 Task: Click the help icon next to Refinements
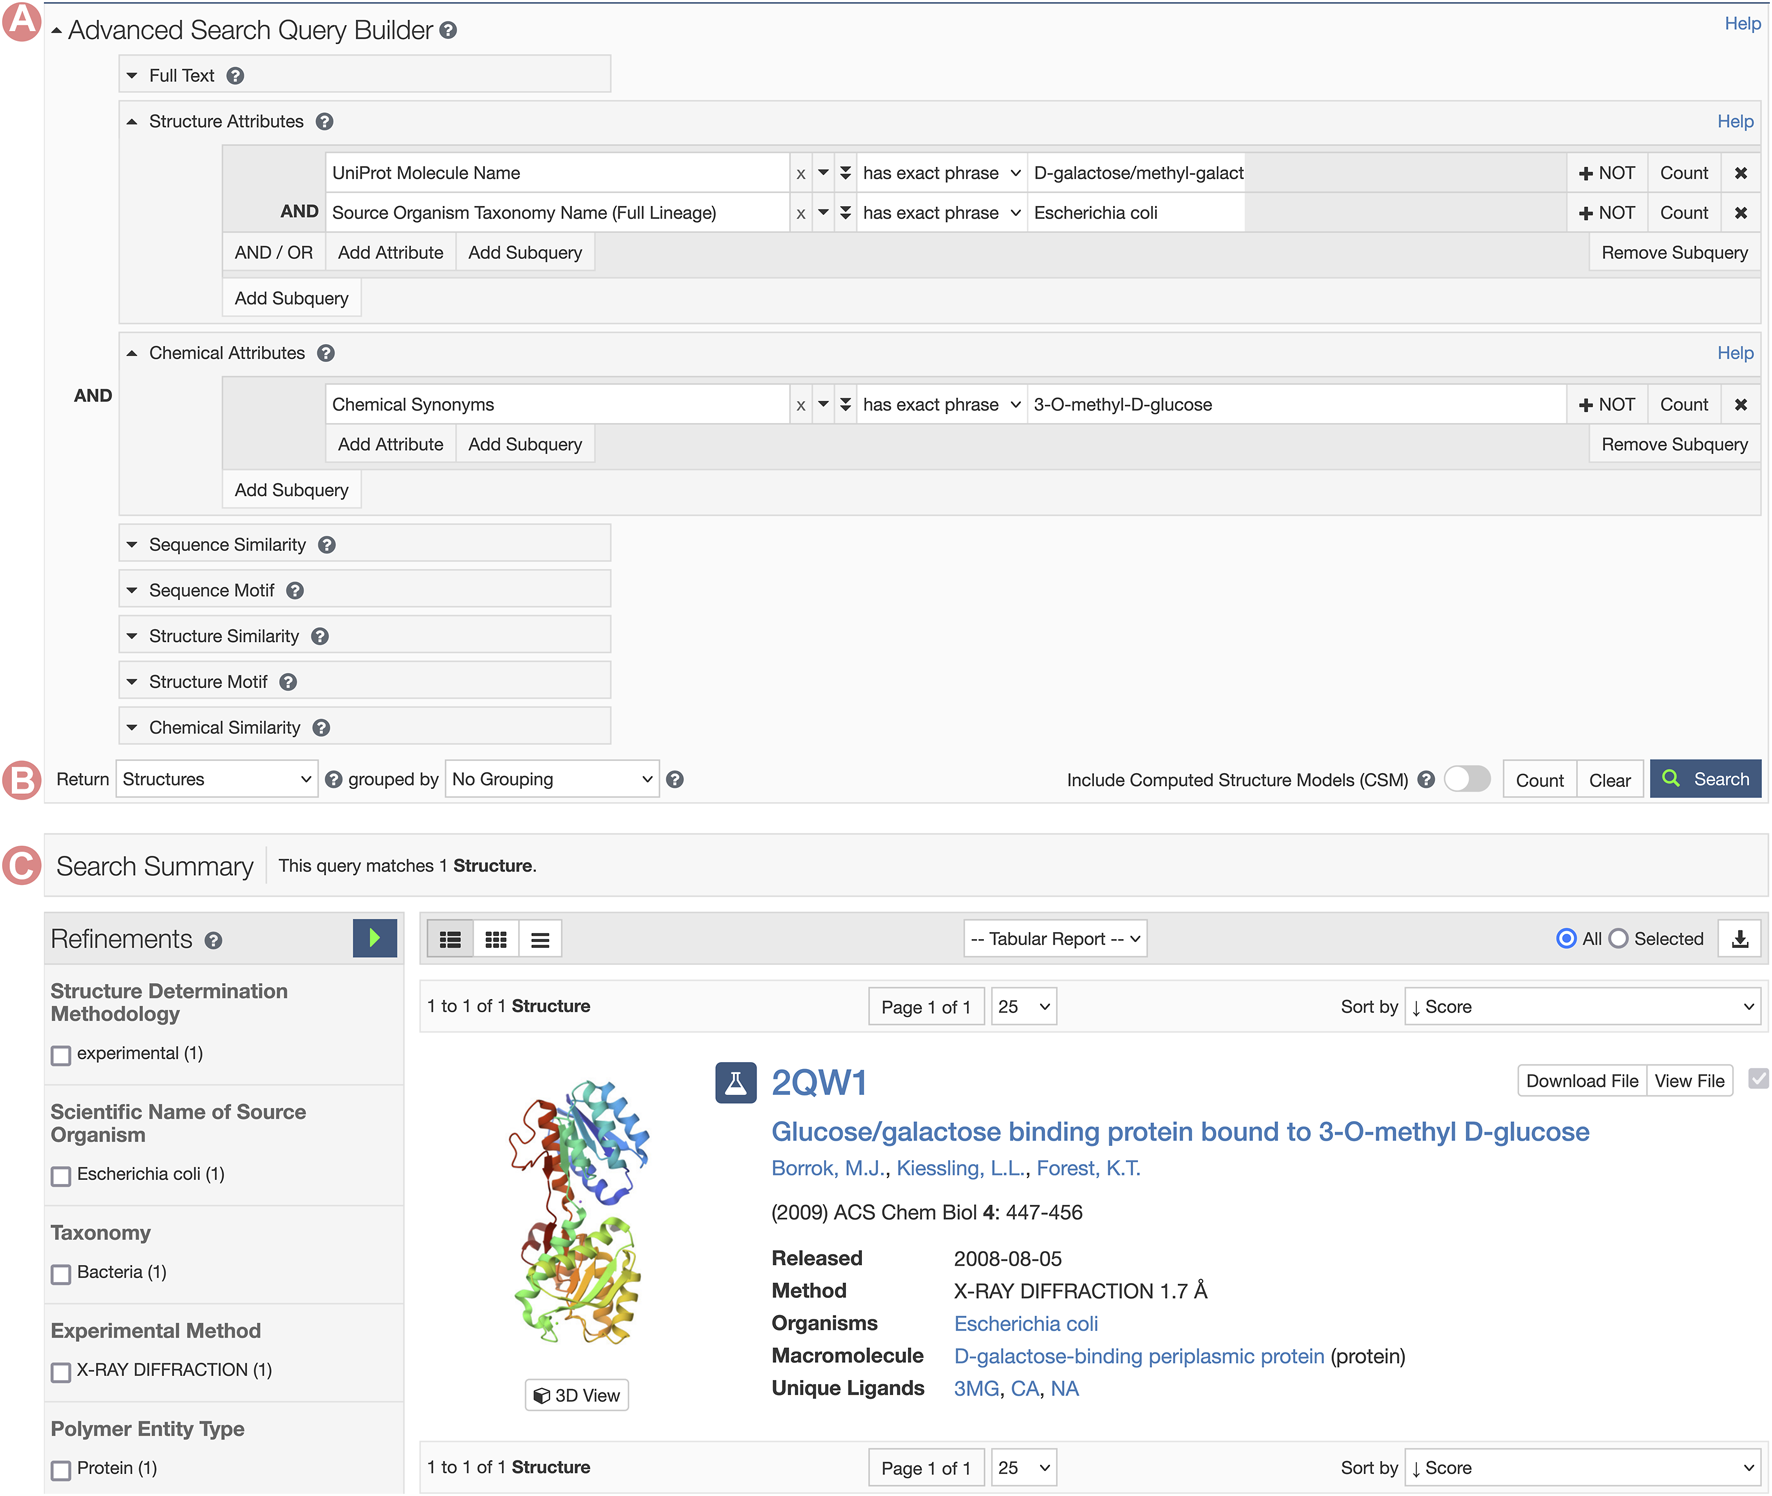click(x=214, y=941)
